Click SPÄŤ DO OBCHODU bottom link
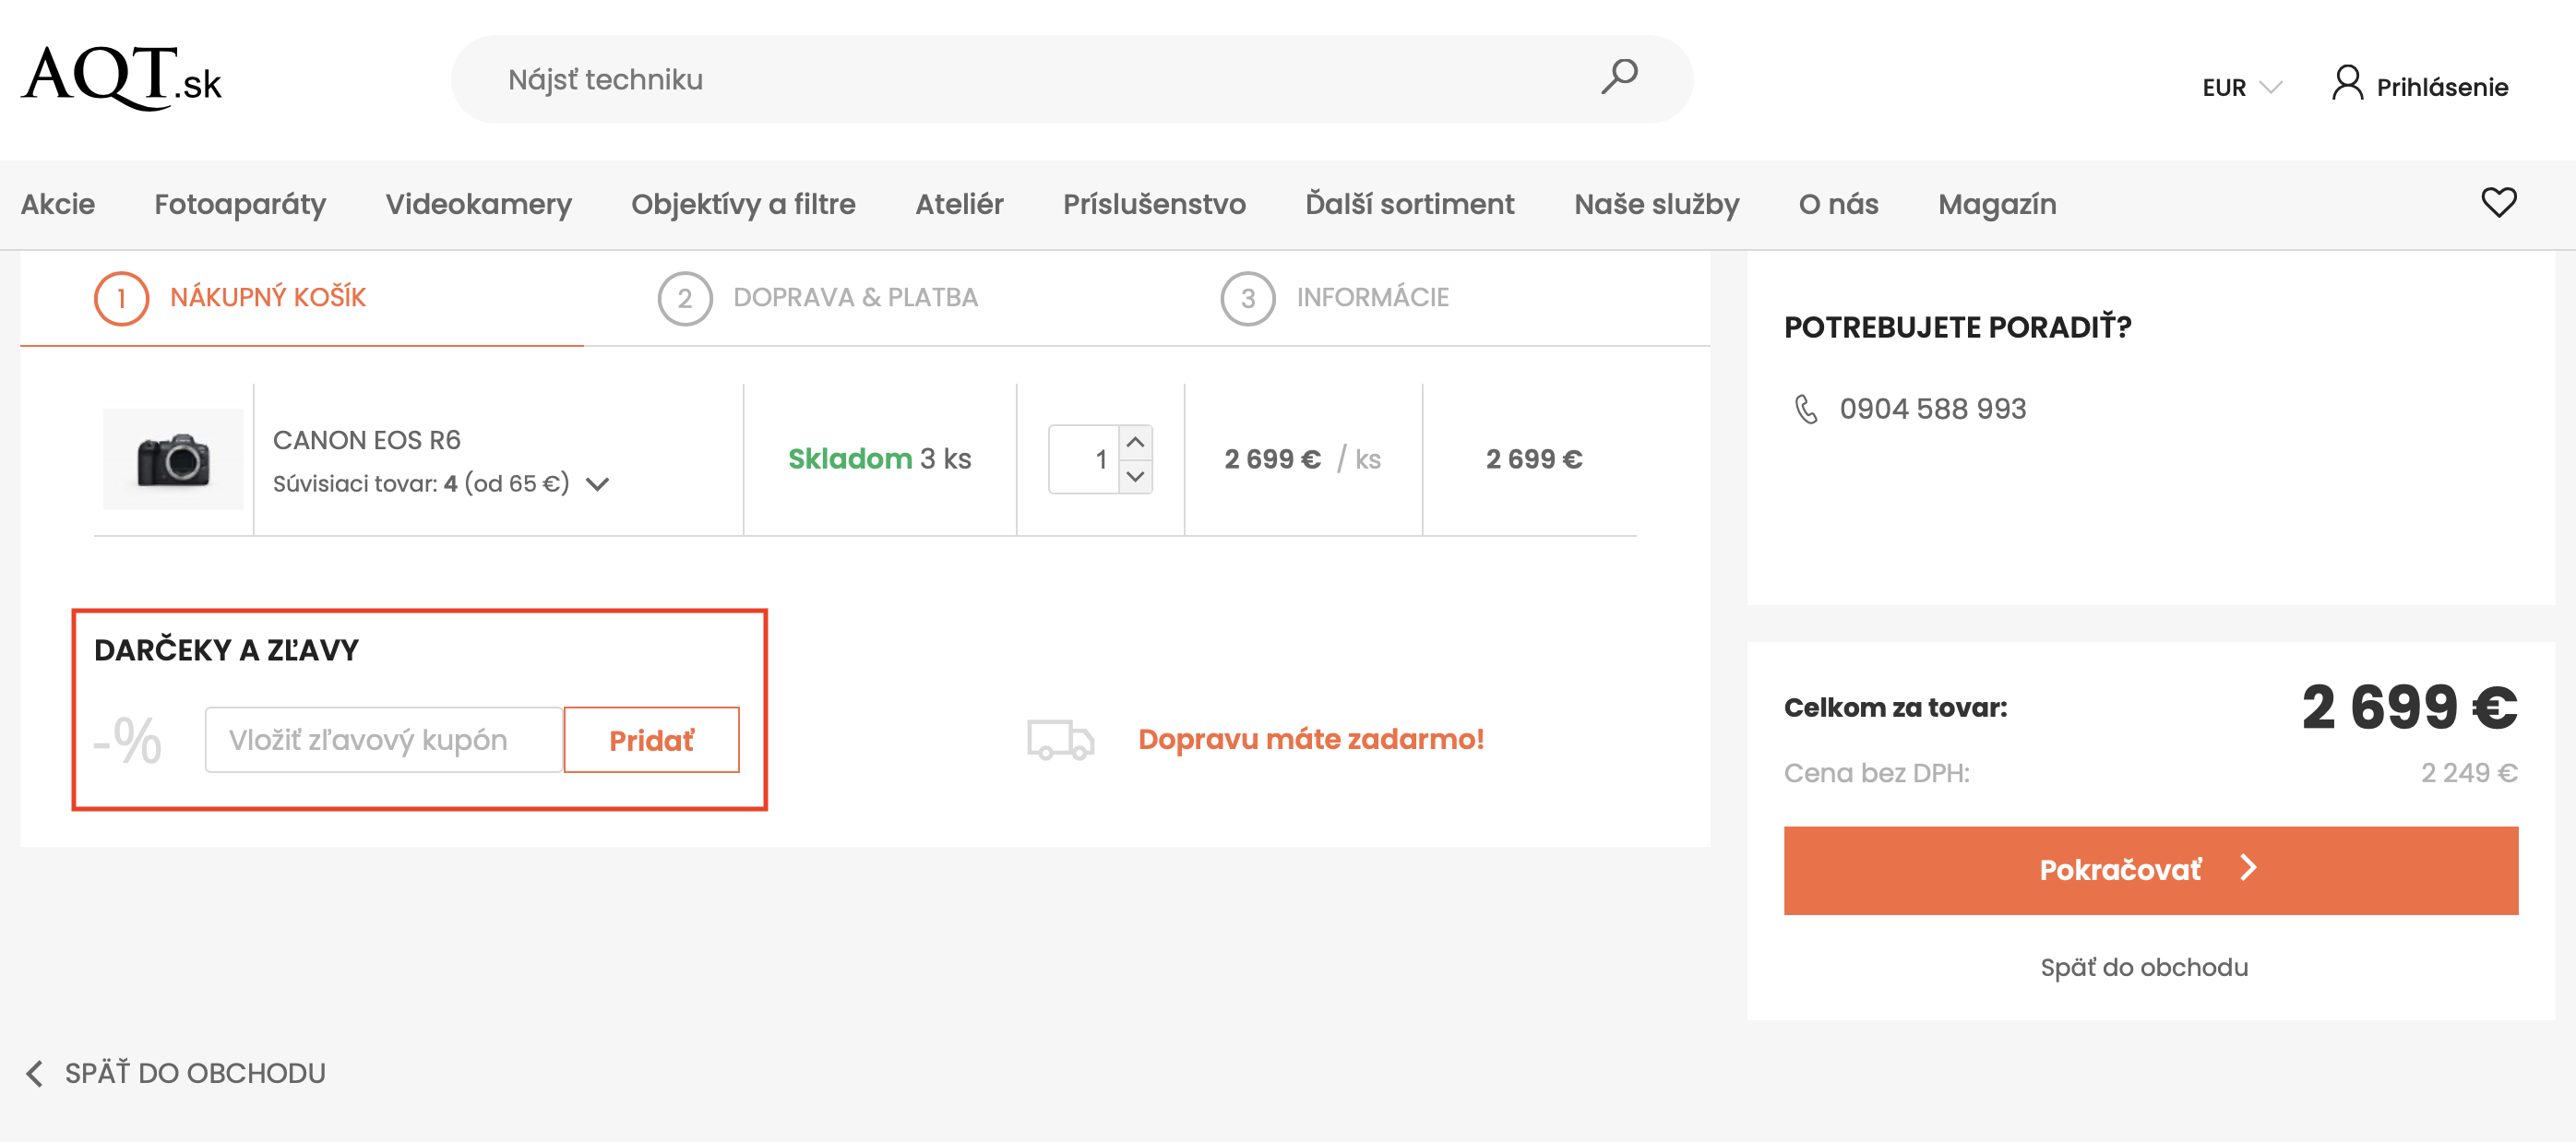 [x=195, y=1073]
